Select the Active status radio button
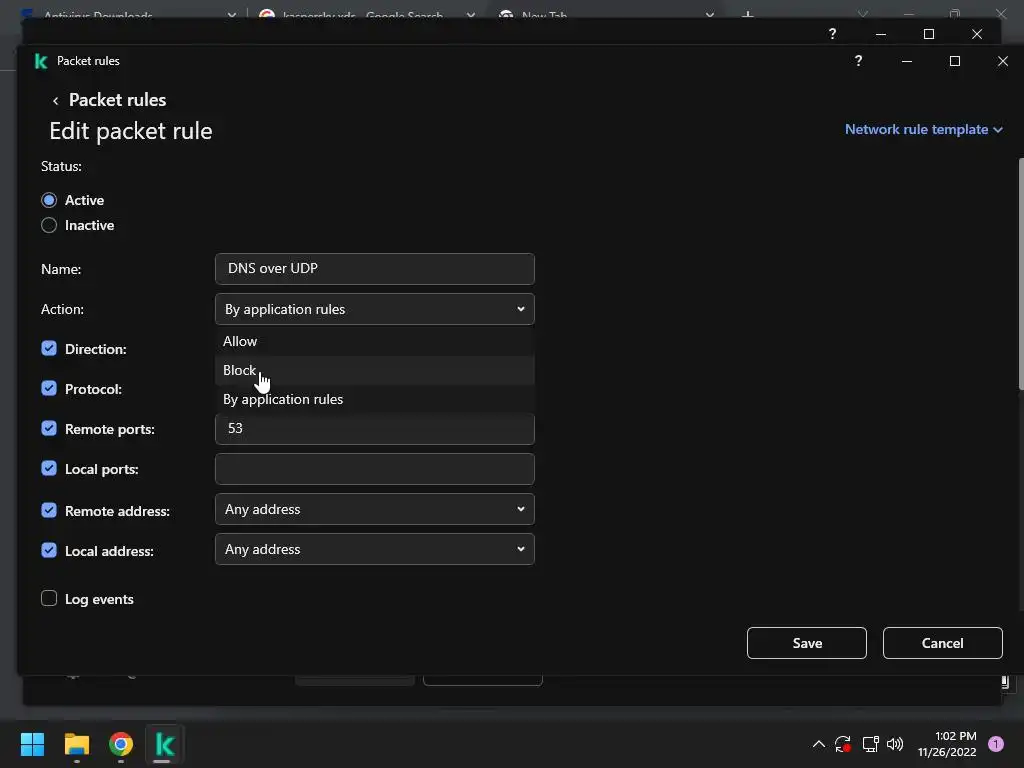 click(x=49, y=200)
